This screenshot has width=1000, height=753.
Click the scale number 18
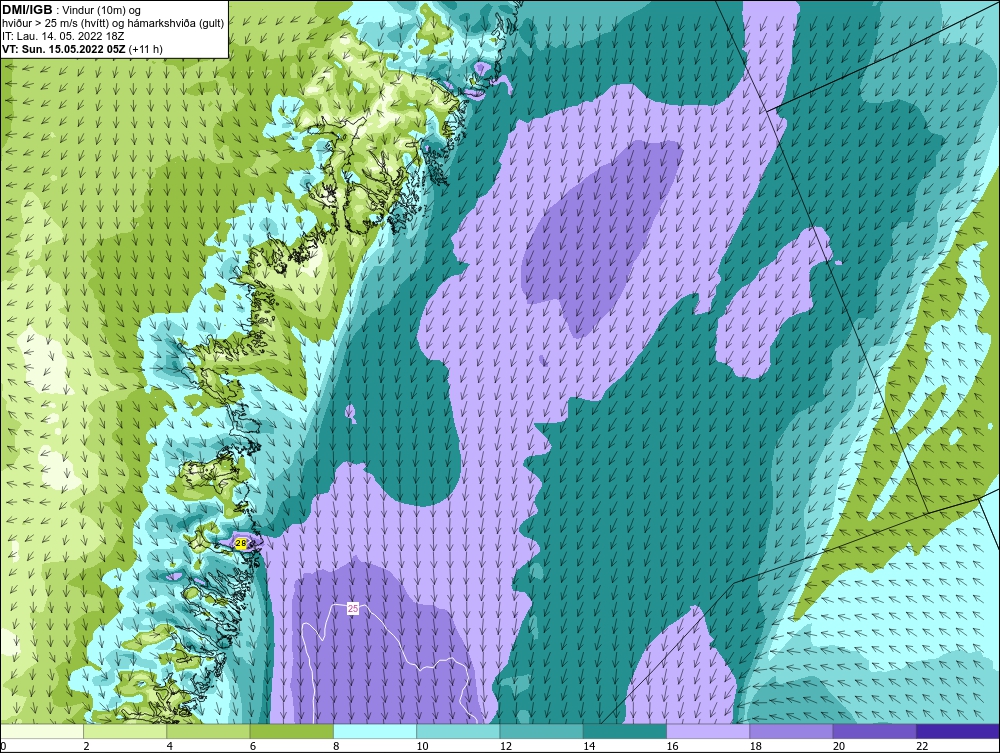coord(755,747)
